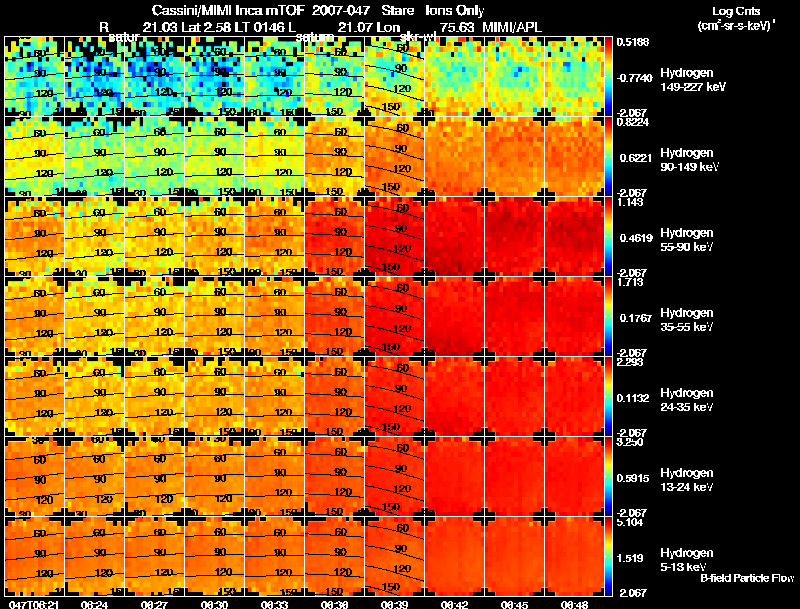The width and height of the screenshot is (800, 609).
Task: Open the 55-90 keV panel at 06:48
Action: 574,237
